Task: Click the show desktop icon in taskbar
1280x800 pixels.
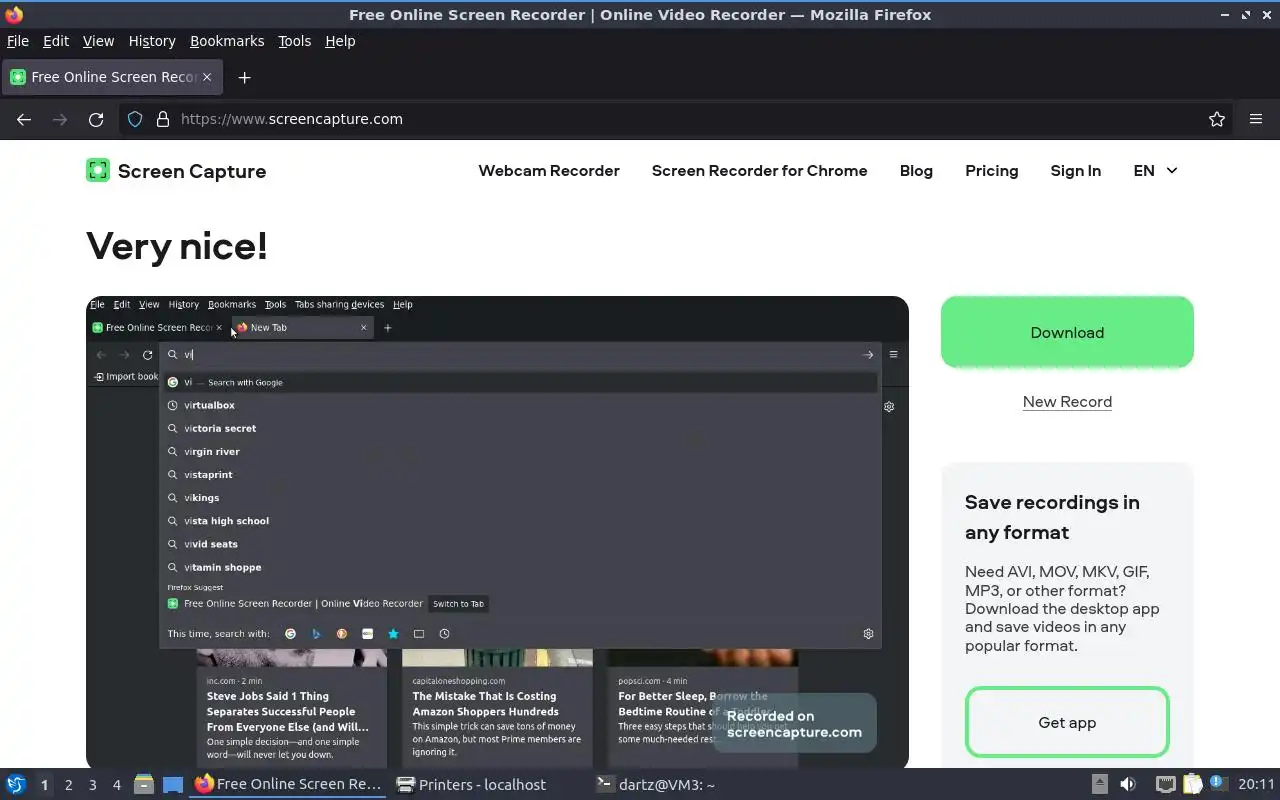Action: (x=172, y=785)
